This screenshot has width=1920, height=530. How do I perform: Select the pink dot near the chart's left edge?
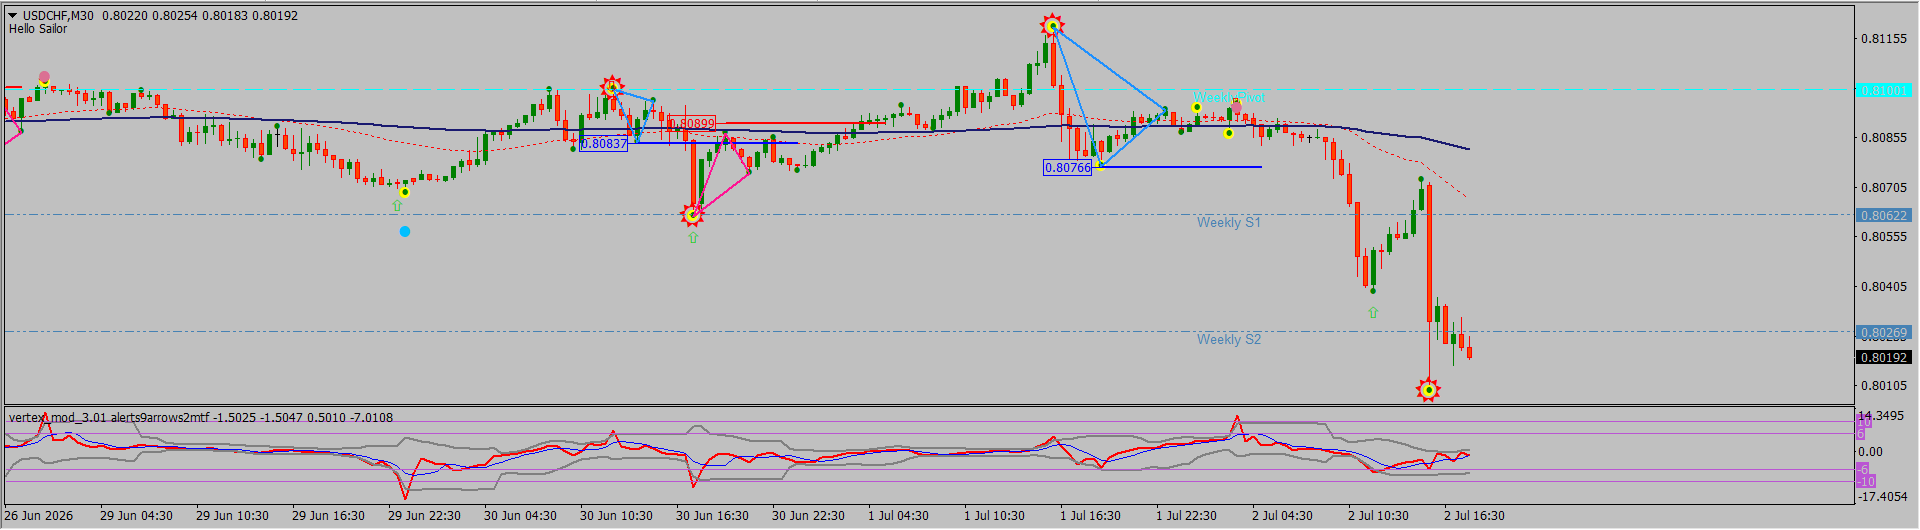coord(44,77)
